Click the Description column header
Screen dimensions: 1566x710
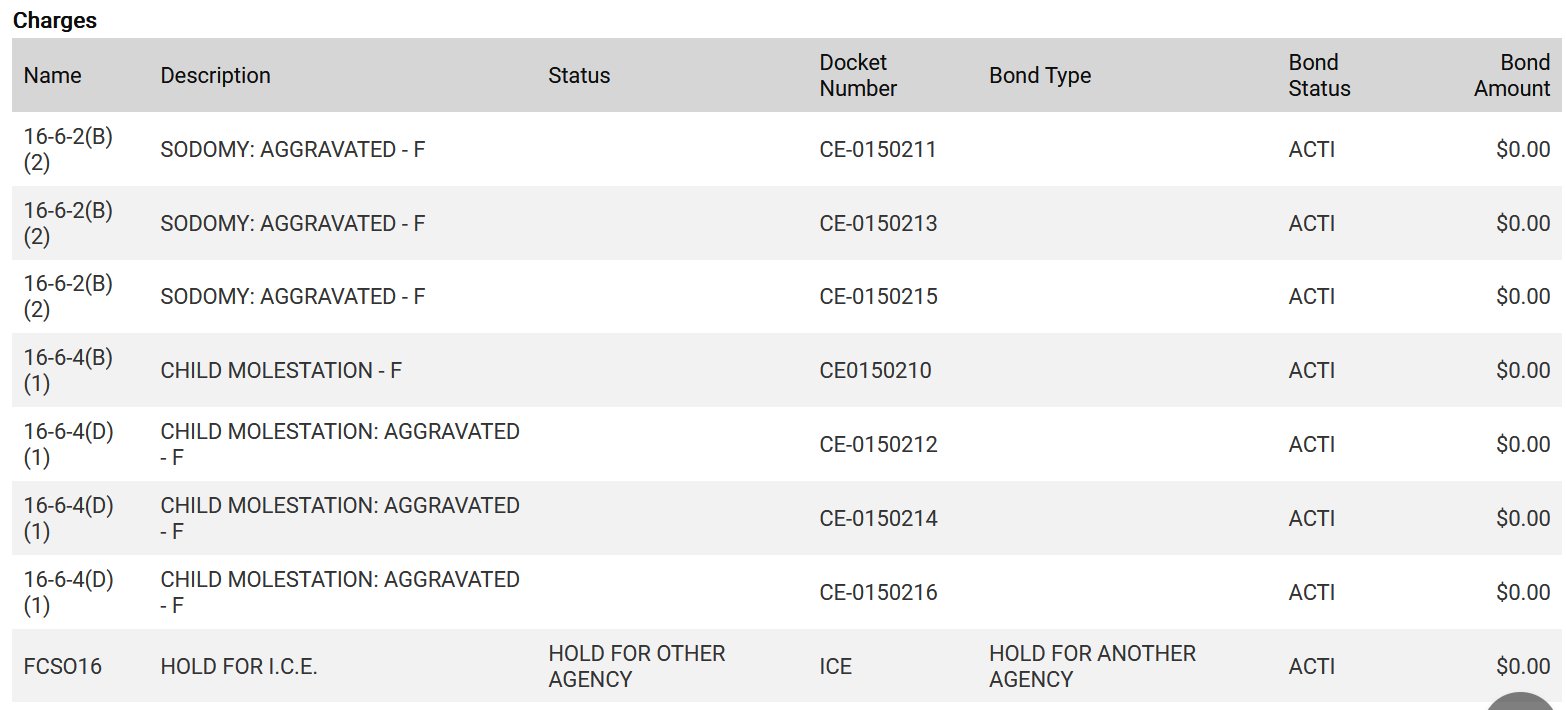[215, 75]
